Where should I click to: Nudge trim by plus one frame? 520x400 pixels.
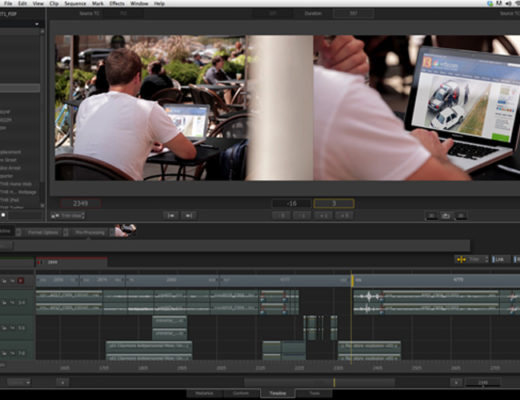click(323, 216)
